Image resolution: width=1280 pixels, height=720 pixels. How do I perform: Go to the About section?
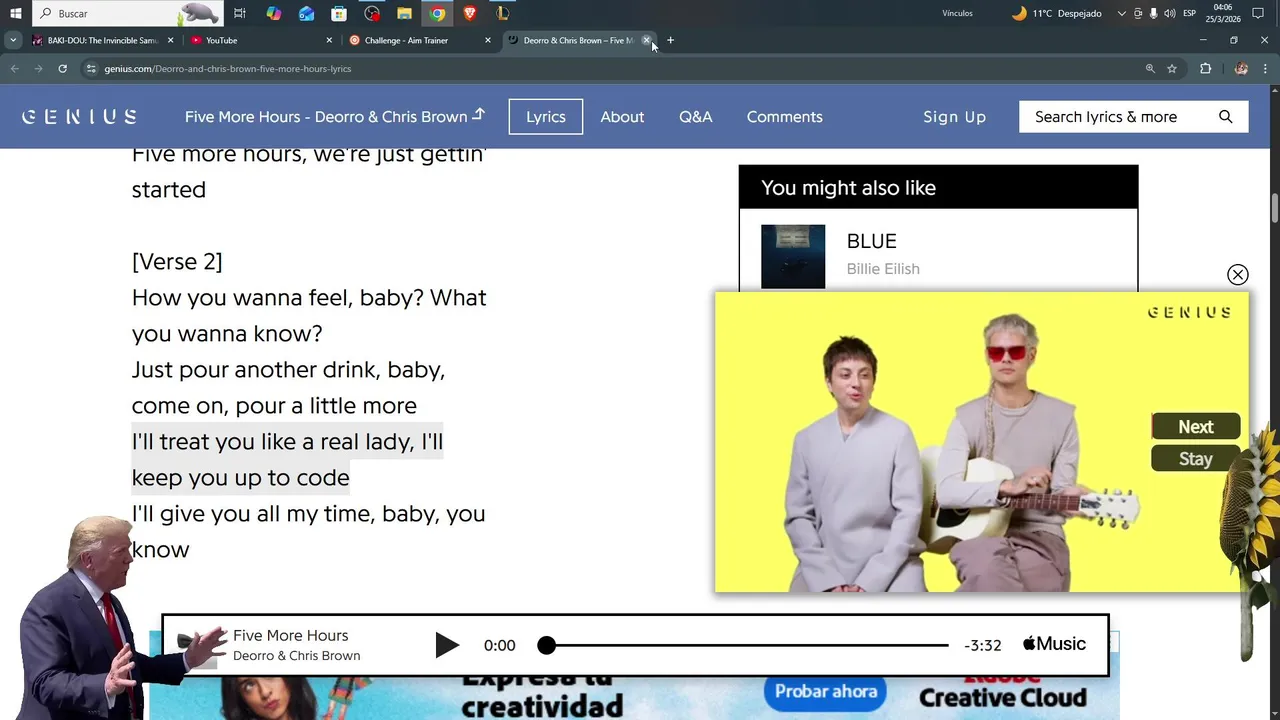(x=622, y=116)
